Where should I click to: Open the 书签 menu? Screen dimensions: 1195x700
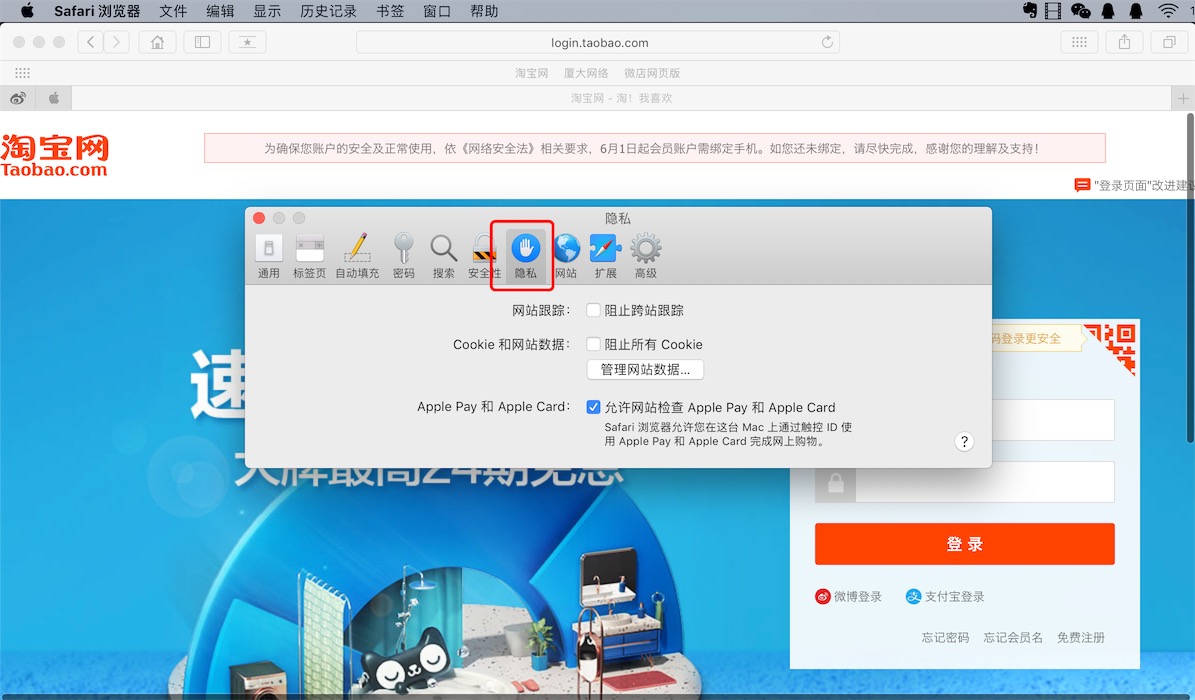pos(390,11)
